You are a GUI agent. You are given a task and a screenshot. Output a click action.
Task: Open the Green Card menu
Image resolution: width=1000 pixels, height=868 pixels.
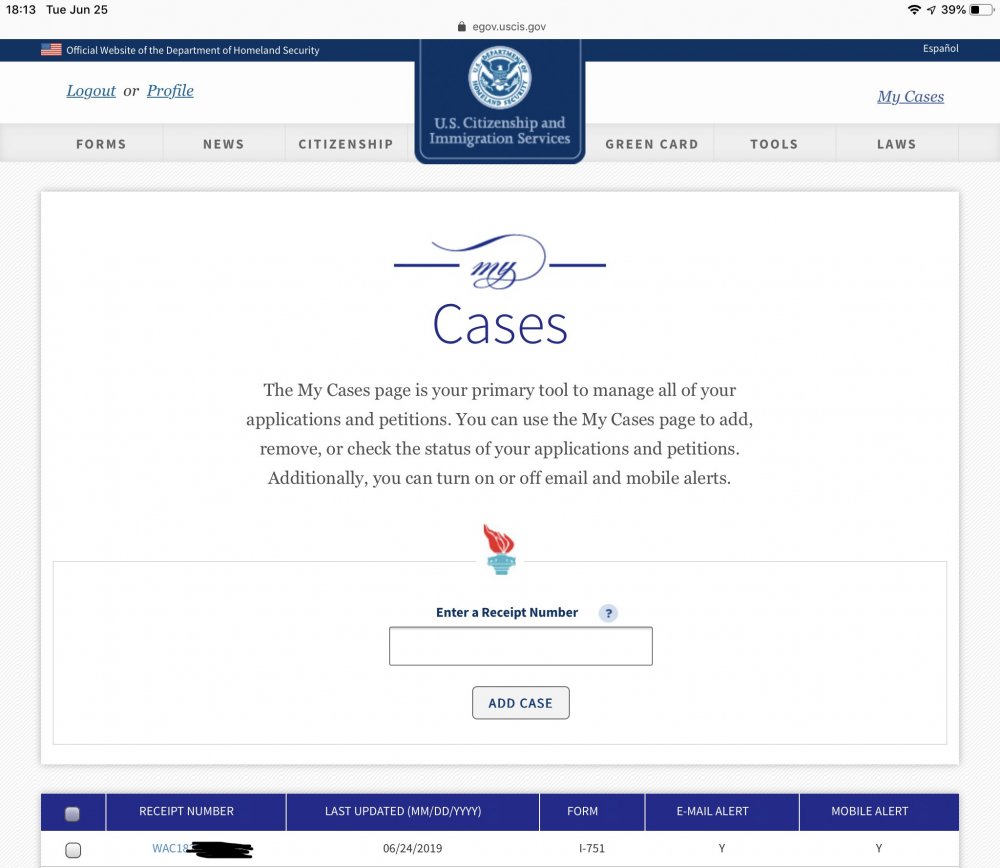point(652,144)
